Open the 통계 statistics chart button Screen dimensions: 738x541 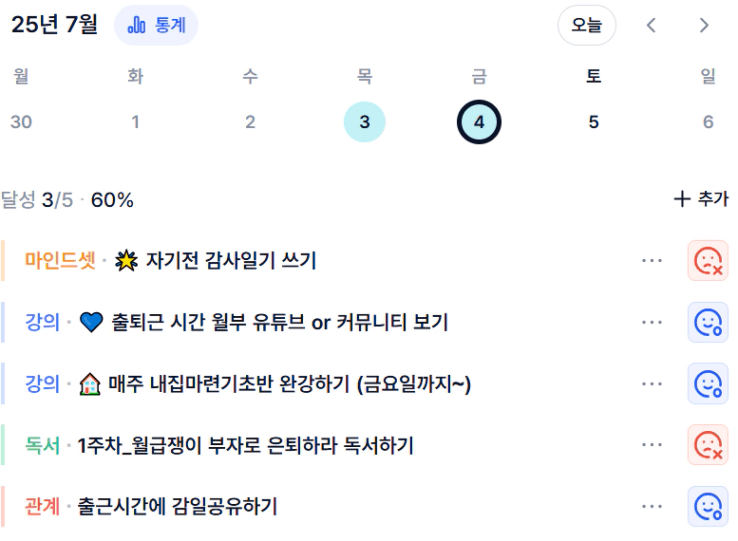(156, 25)
